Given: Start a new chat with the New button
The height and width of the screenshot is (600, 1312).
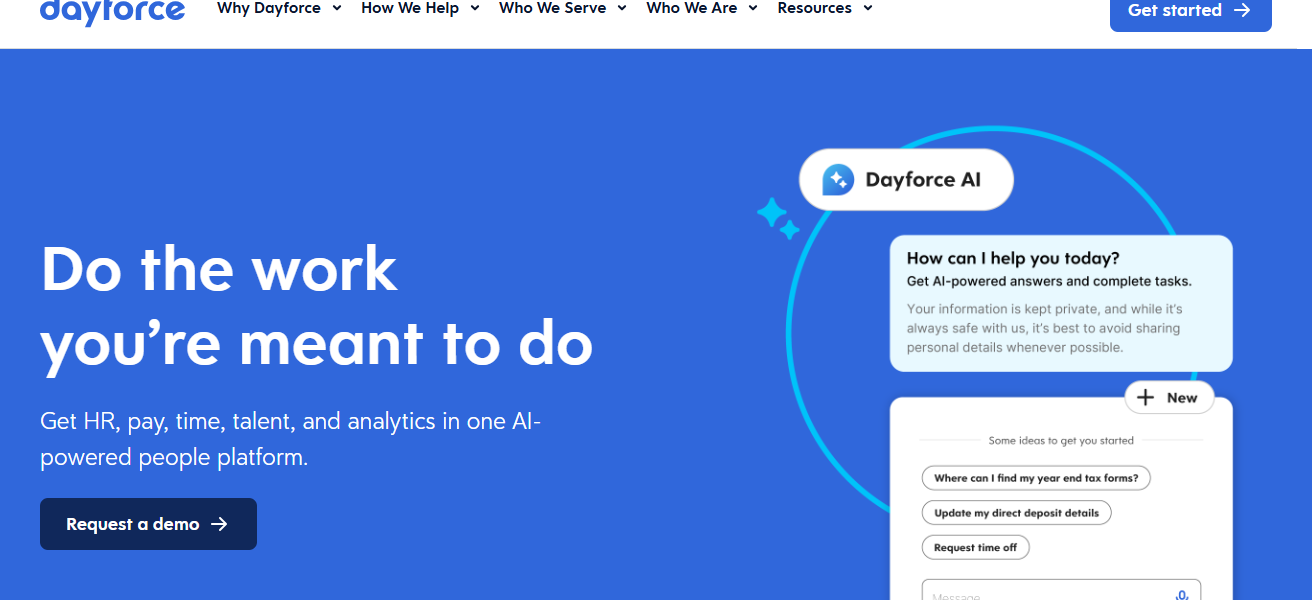Looking at the screenshot, I should (1169, 397).
